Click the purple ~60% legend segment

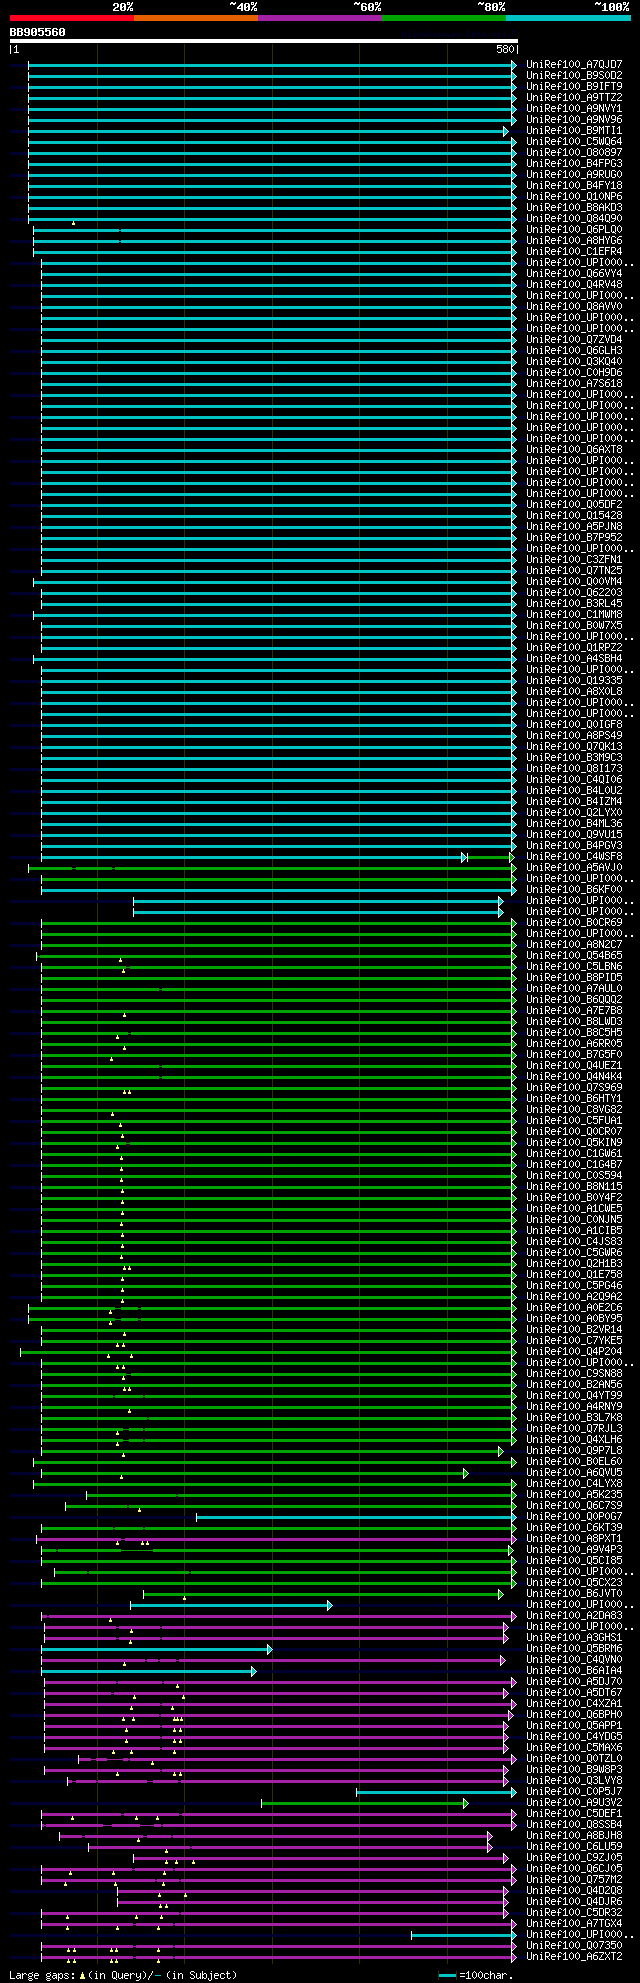pos(320,18)
